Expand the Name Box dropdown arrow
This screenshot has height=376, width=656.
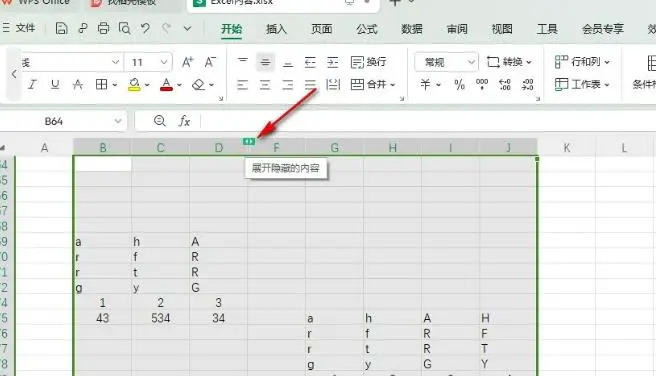pos(118,121)
